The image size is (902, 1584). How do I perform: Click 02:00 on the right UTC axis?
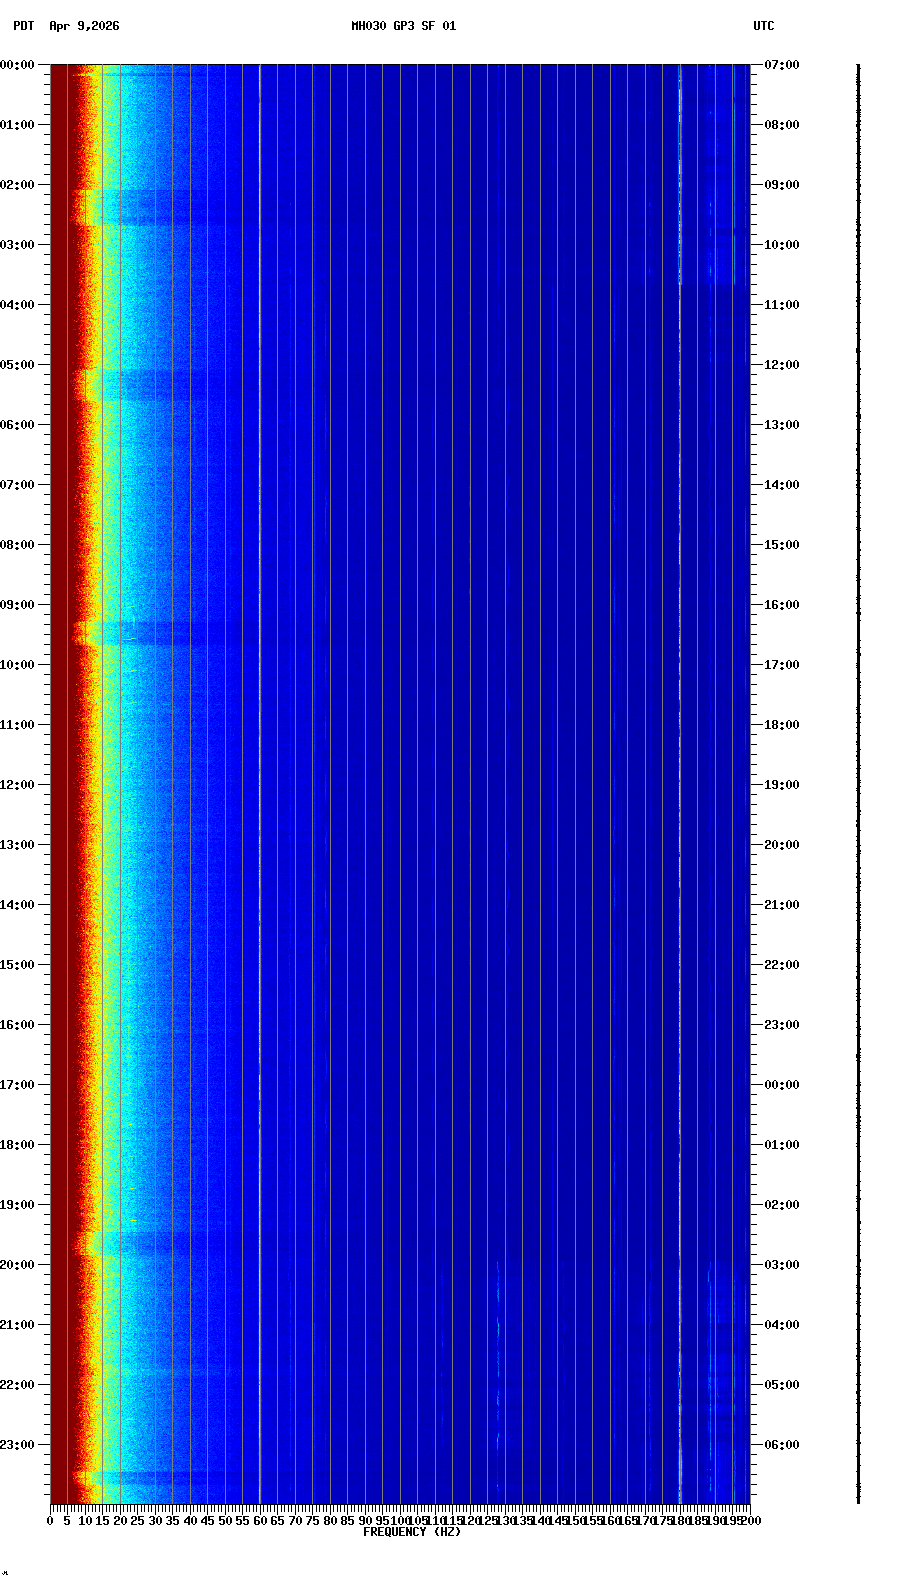[x=782, y=1205]
